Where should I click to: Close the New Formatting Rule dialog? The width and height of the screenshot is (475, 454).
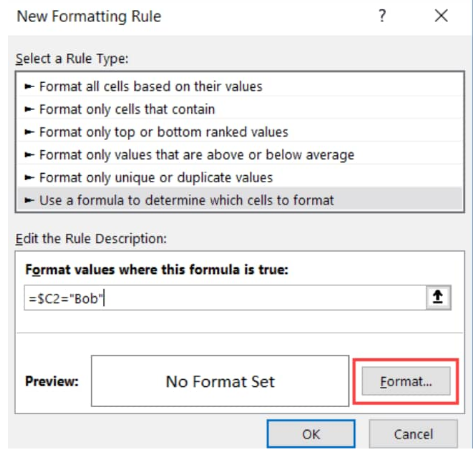441,16
